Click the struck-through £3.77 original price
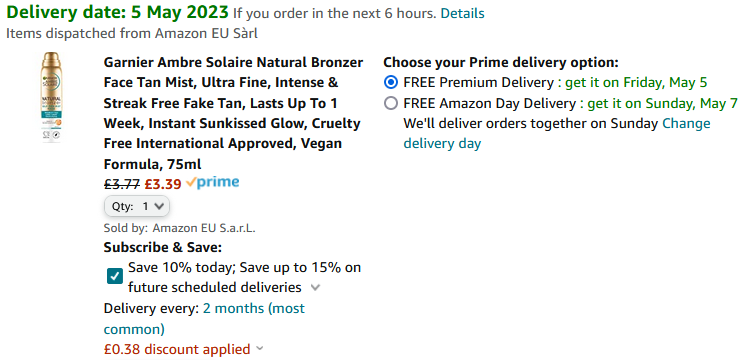753x360 pixels. 122,184
